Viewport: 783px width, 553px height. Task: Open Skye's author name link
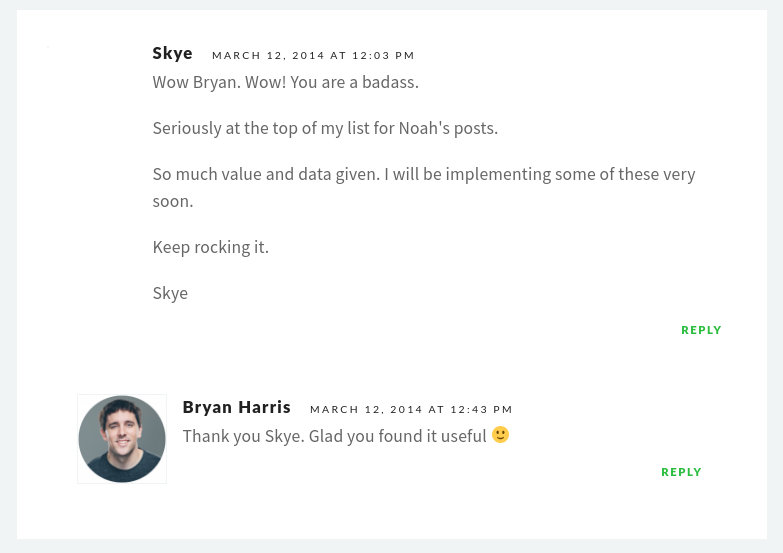172,53
